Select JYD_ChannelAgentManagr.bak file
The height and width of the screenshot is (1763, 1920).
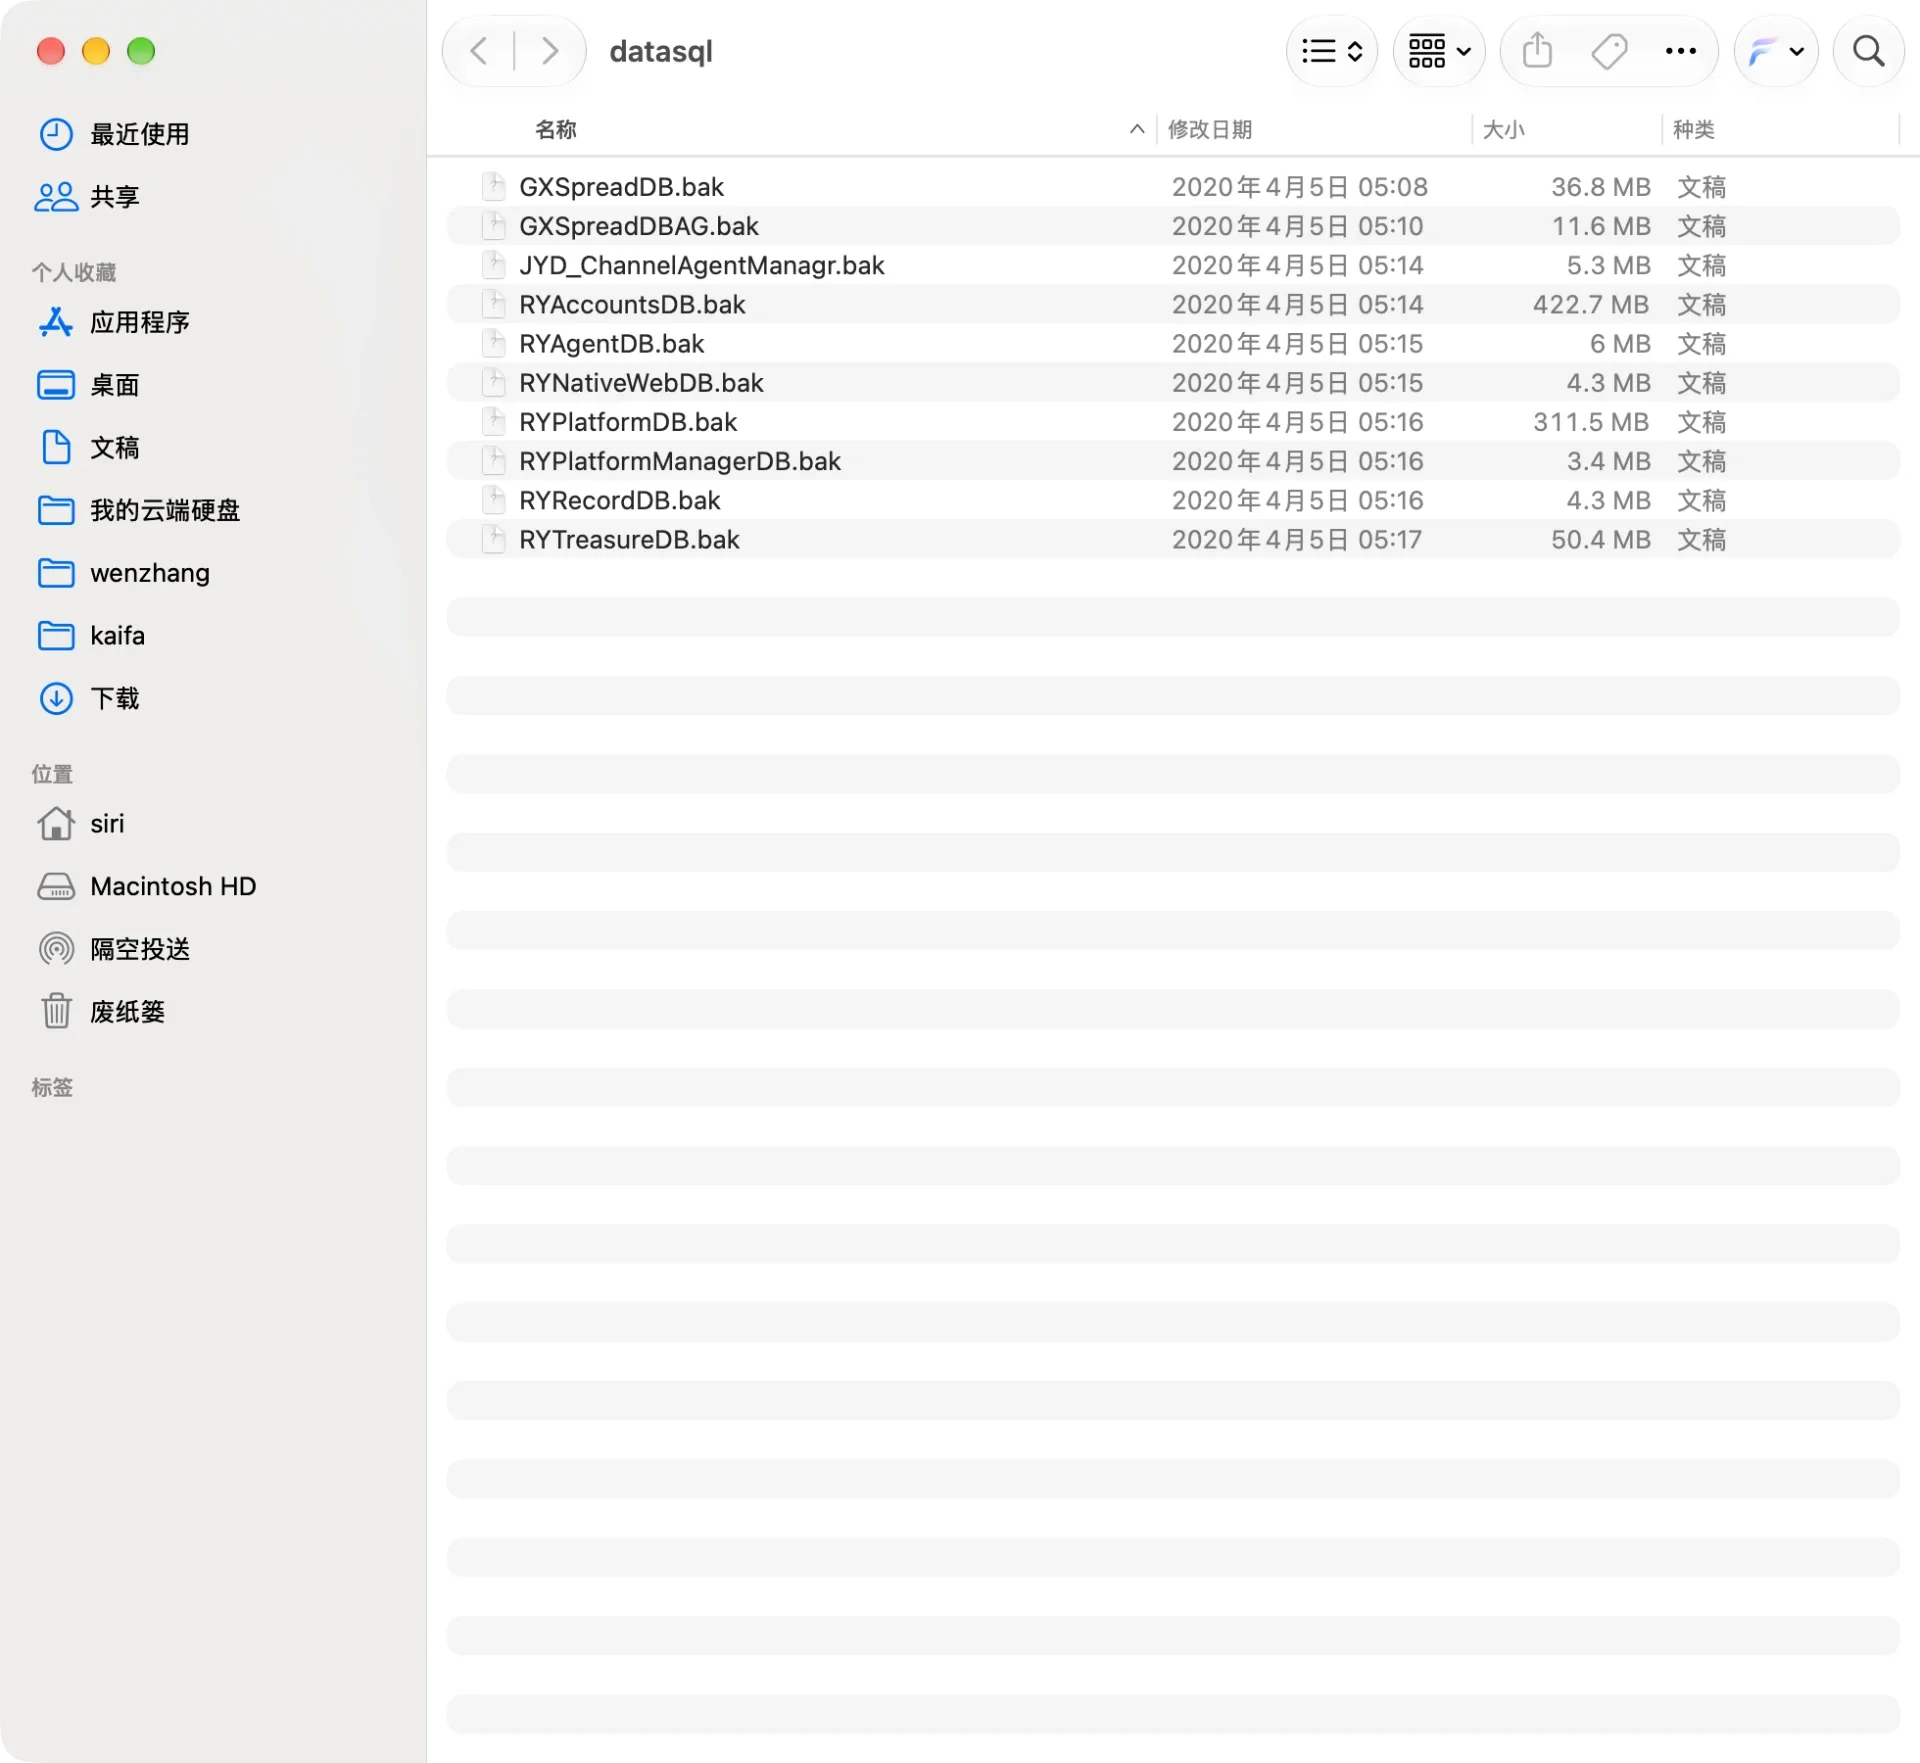(x=1173, y=265)
